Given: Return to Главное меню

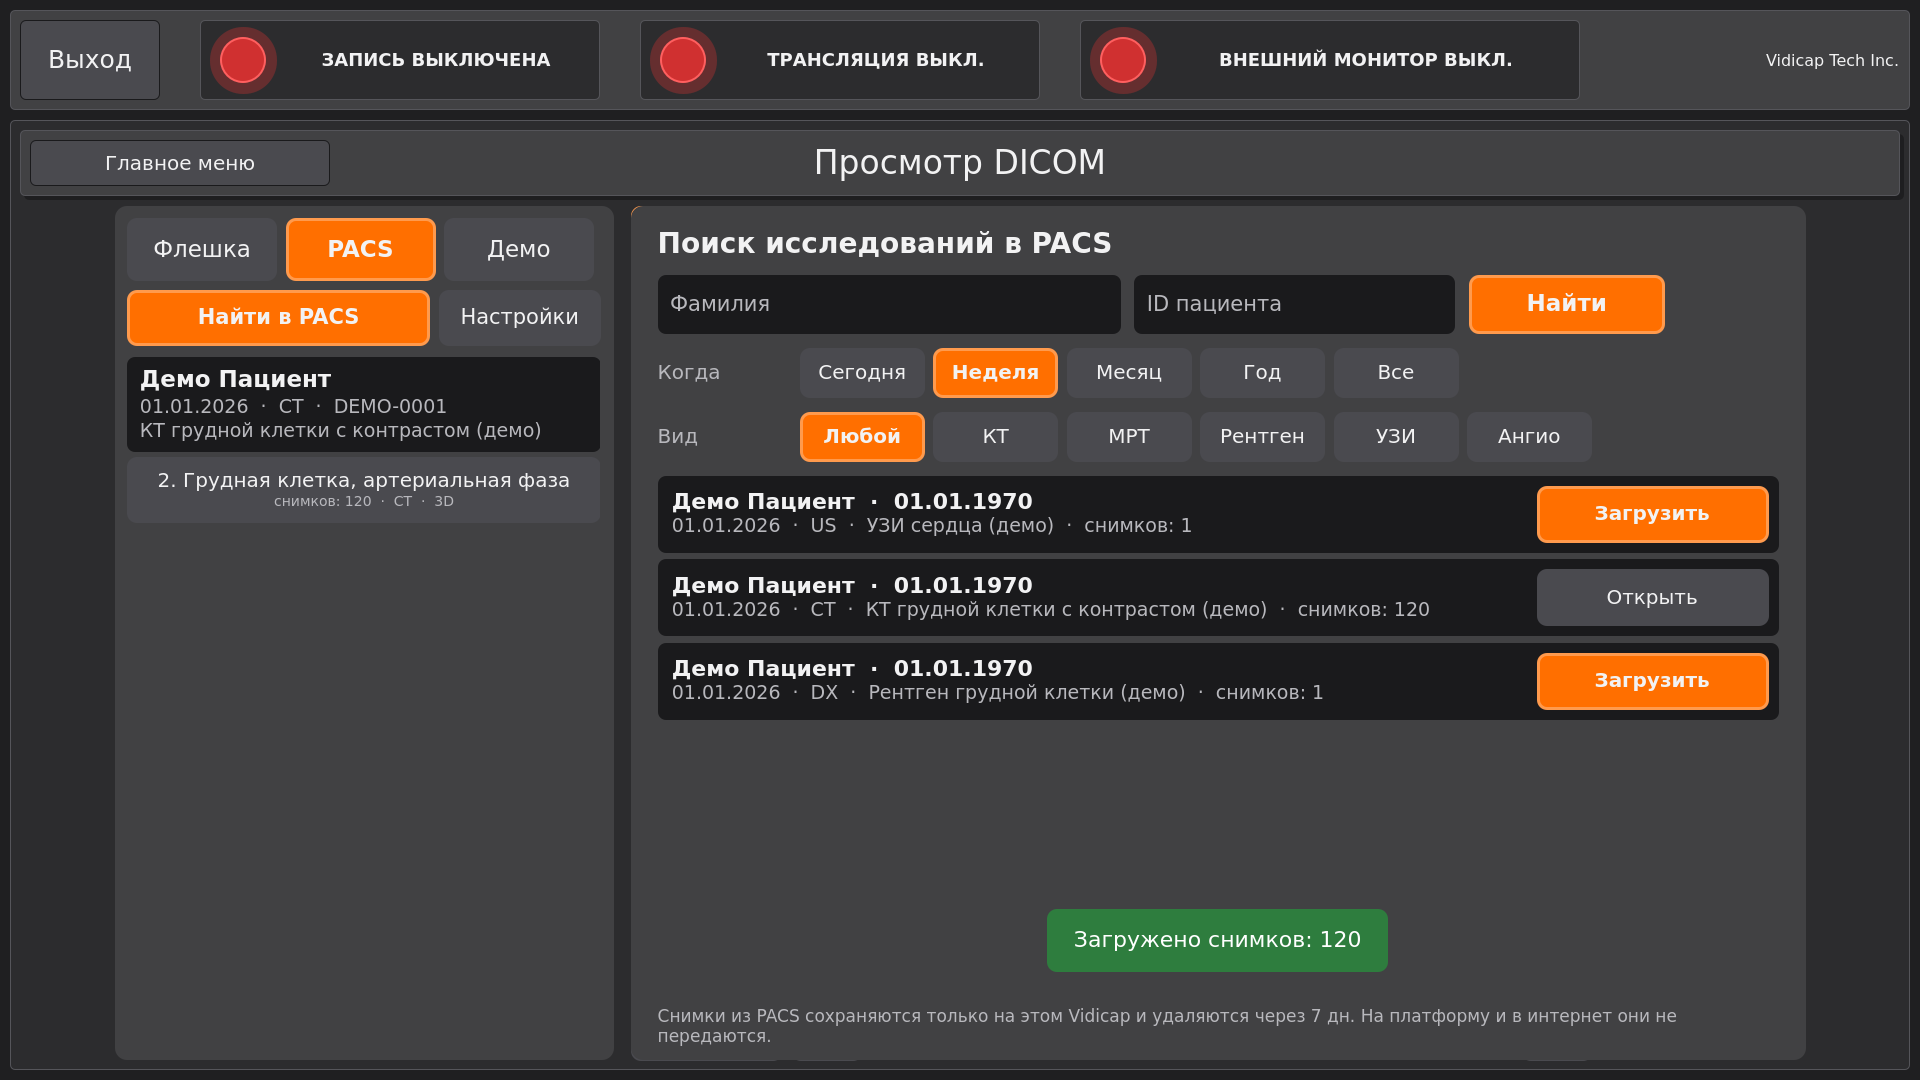Looking at the screenshot, I should coord(180,163).
